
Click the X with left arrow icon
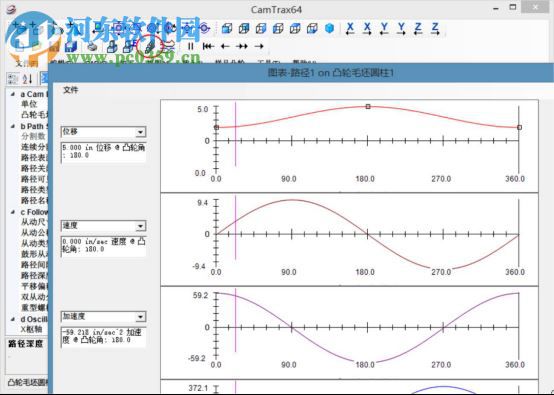pyautogui.click(x=350, y=29)
